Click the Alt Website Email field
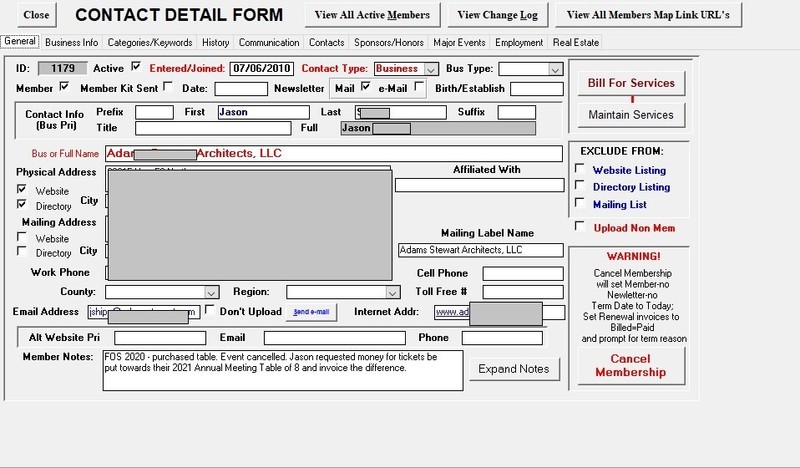The image size is (800, 468). [x=335, y=338]
